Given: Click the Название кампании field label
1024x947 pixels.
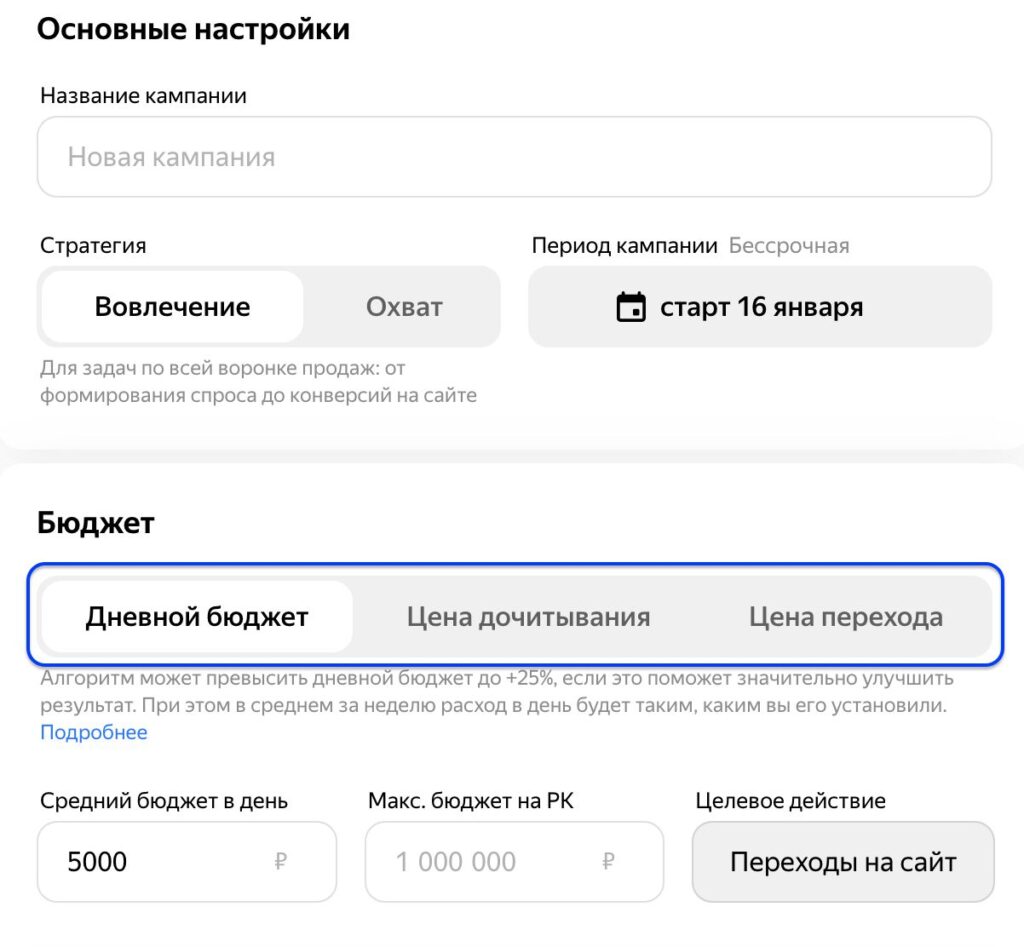Looking at the screenshot, I should pyautogui.click(x=143, y=96).
